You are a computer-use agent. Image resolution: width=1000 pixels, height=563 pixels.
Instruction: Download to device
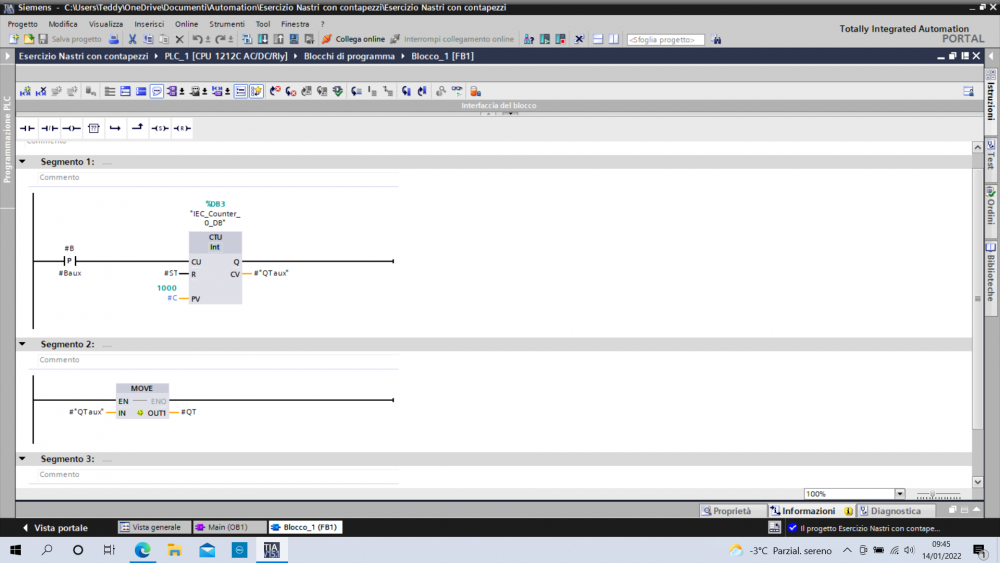pos(263,39)
